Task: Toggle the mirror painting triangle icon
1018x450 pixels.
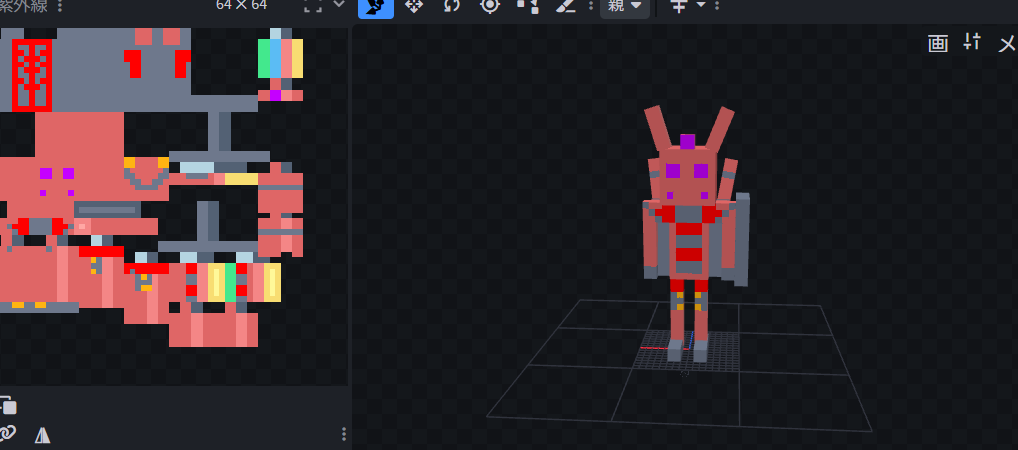Action: [x=42, y=435]
